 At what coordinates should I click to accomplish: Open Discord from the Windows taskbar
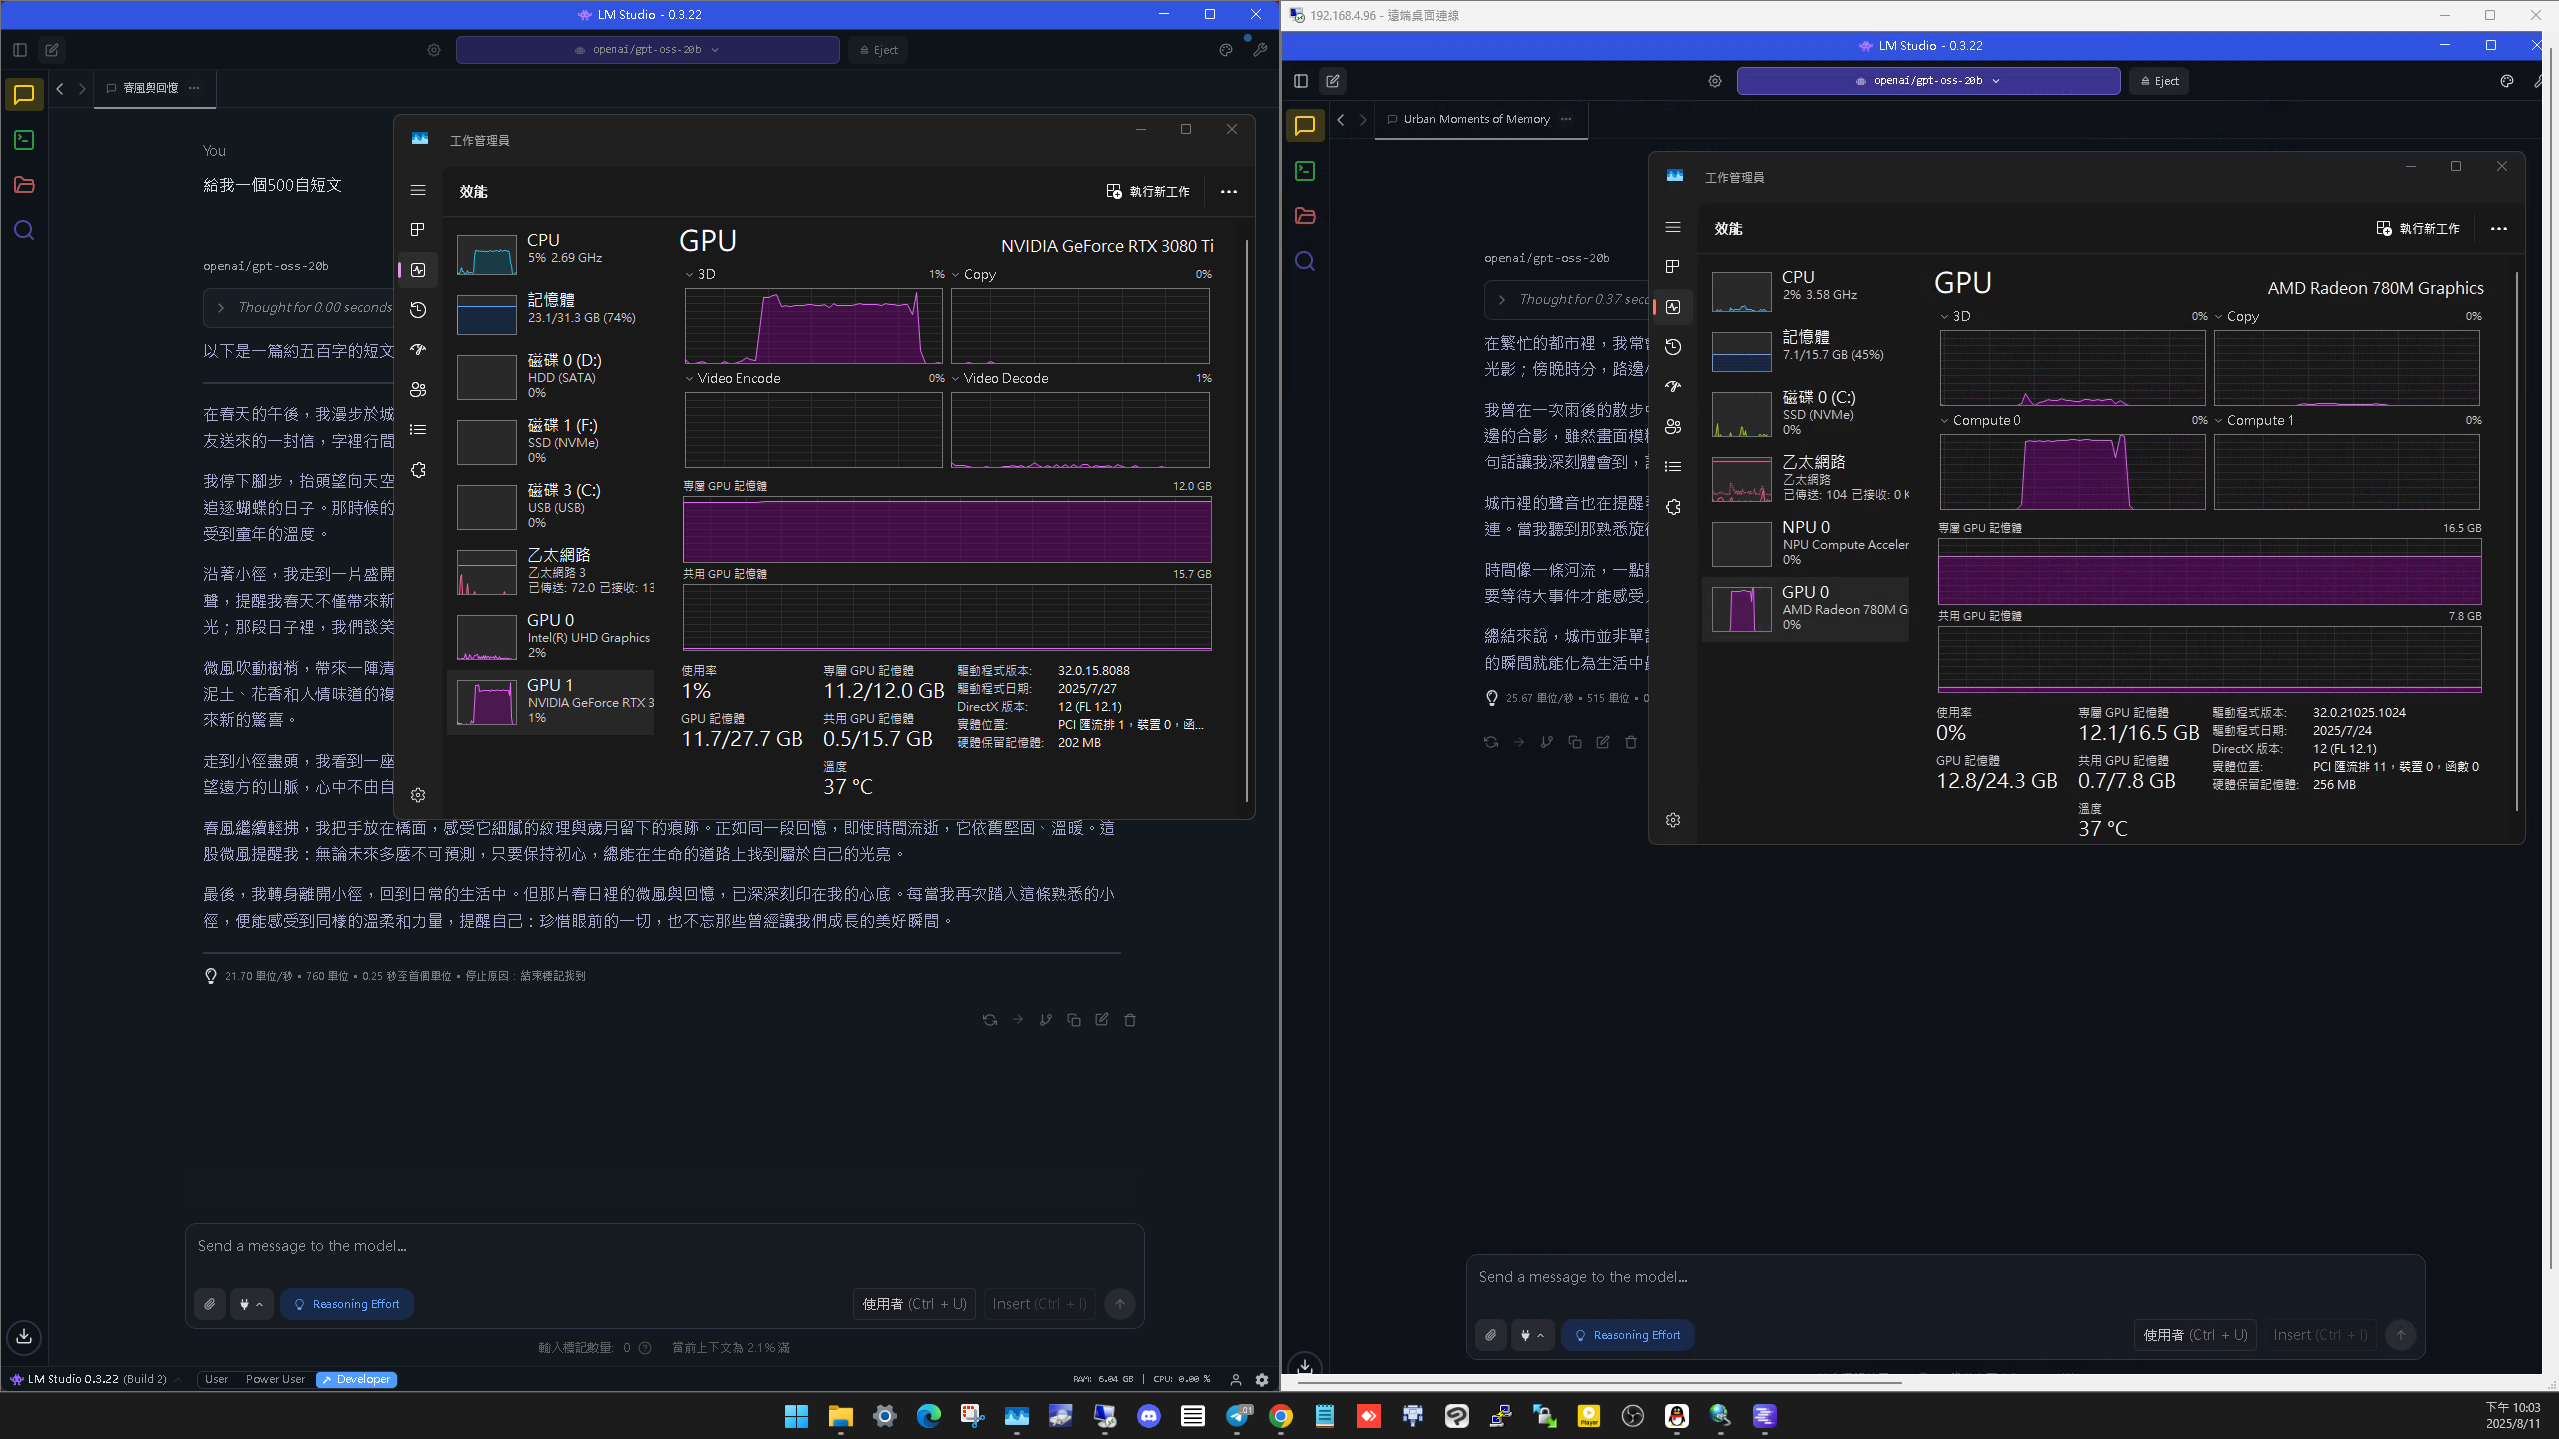[1149, 1416]
